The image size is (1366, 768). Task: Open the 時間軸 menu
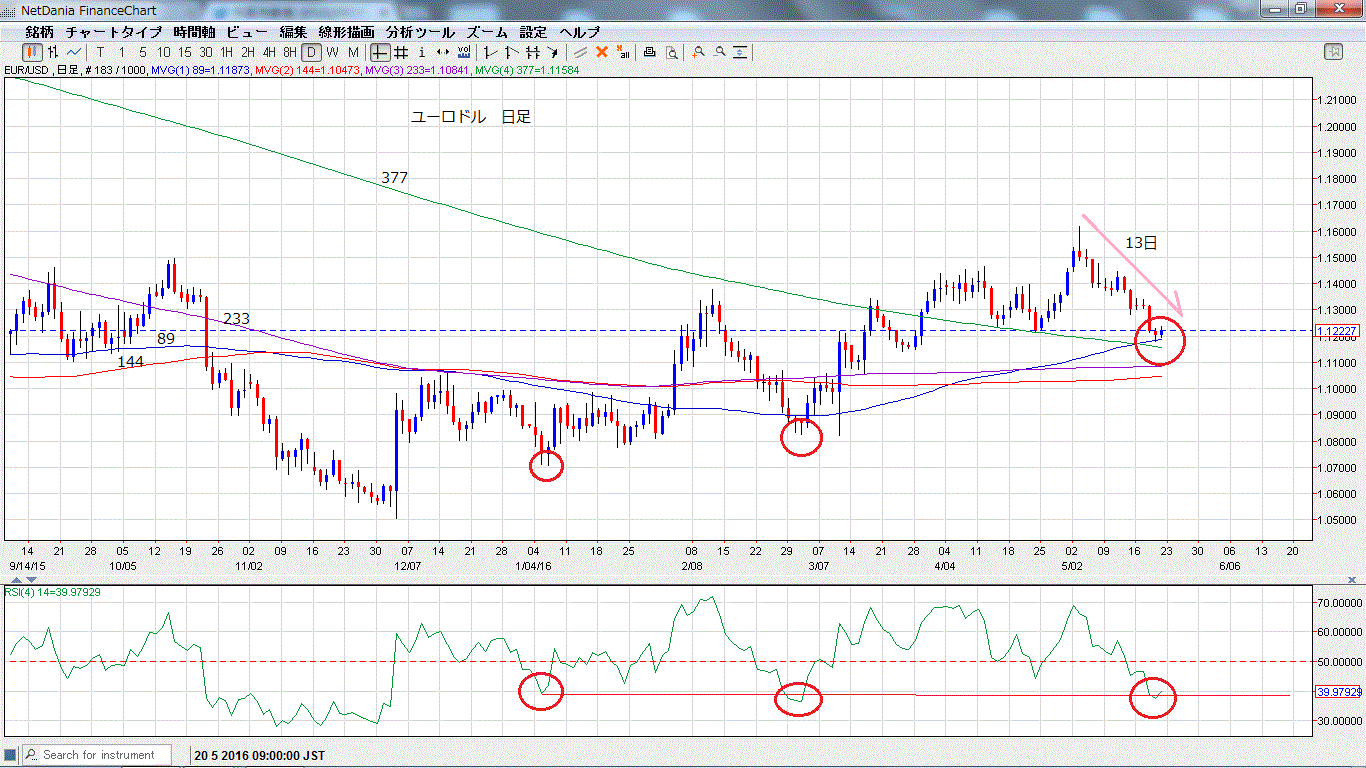[x=194, y=32]
